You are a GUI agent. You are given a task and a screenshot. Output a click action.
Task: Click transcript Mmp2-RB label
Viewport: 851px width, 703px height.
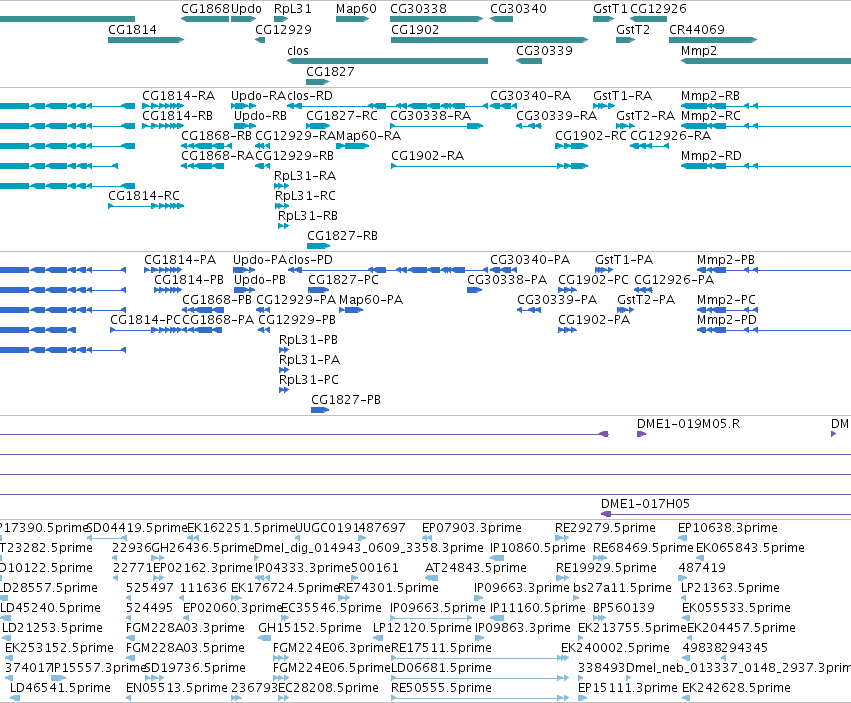click(710, 96)
